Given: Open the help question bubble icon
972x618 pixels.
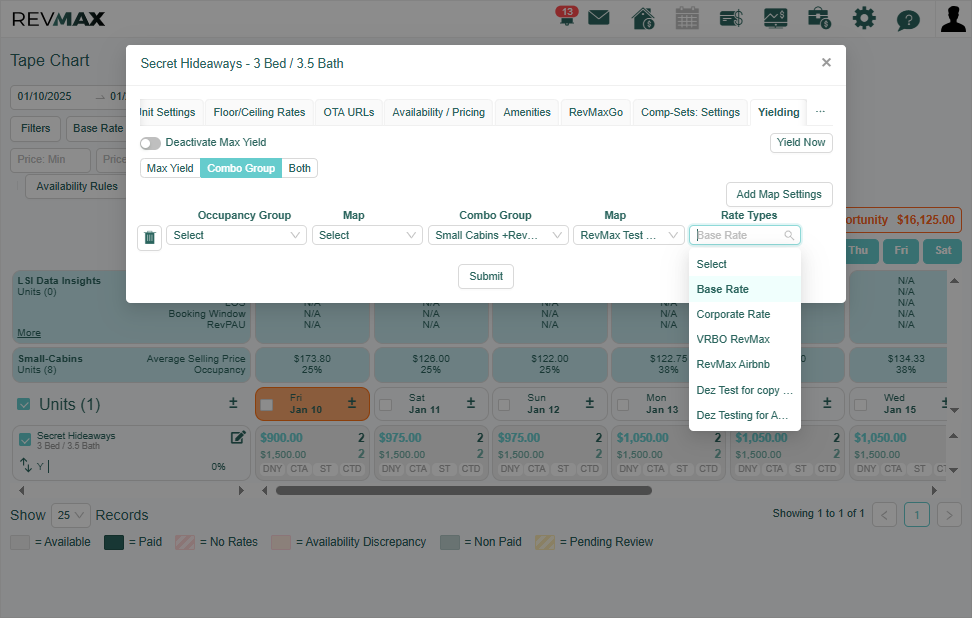Looking at the screenshot, I should (908, 20).
